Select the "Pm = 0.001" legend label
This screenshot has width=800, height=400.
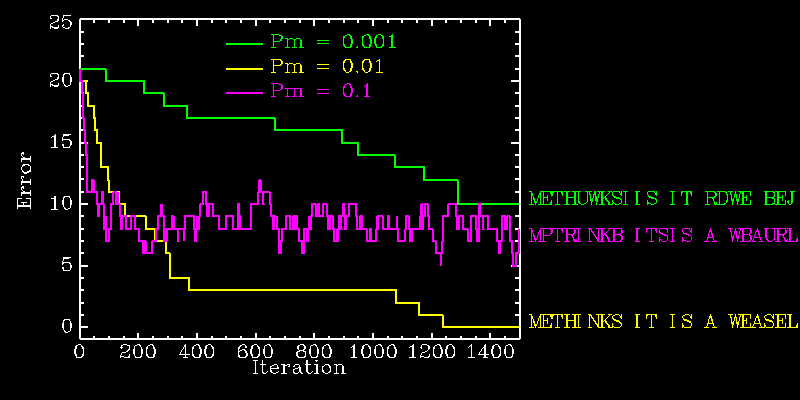click(x=333, y=42)
